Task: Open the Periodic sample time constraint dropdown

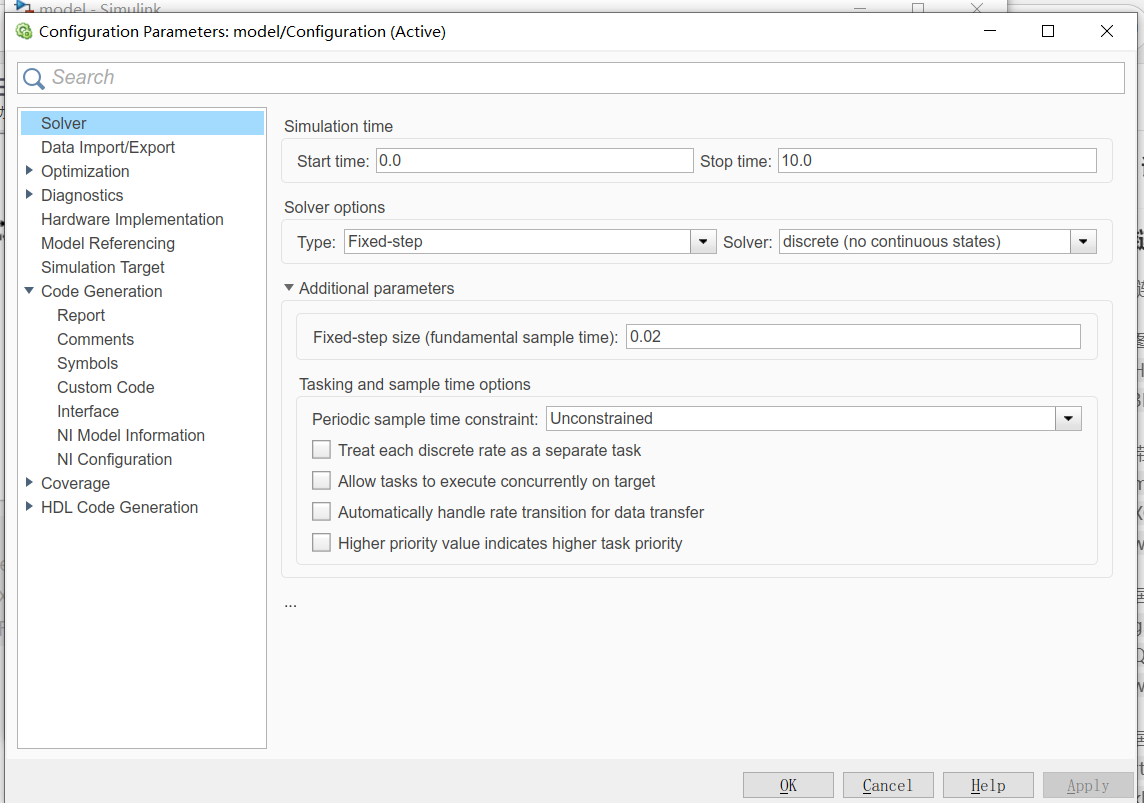Action: point(1068,418)
